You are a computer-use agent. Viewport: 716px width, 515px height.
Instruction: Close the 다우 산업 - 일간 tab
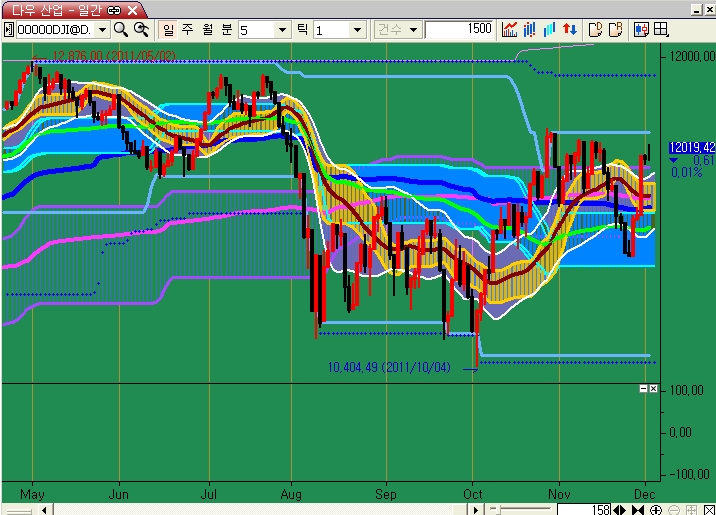(132, 9)
